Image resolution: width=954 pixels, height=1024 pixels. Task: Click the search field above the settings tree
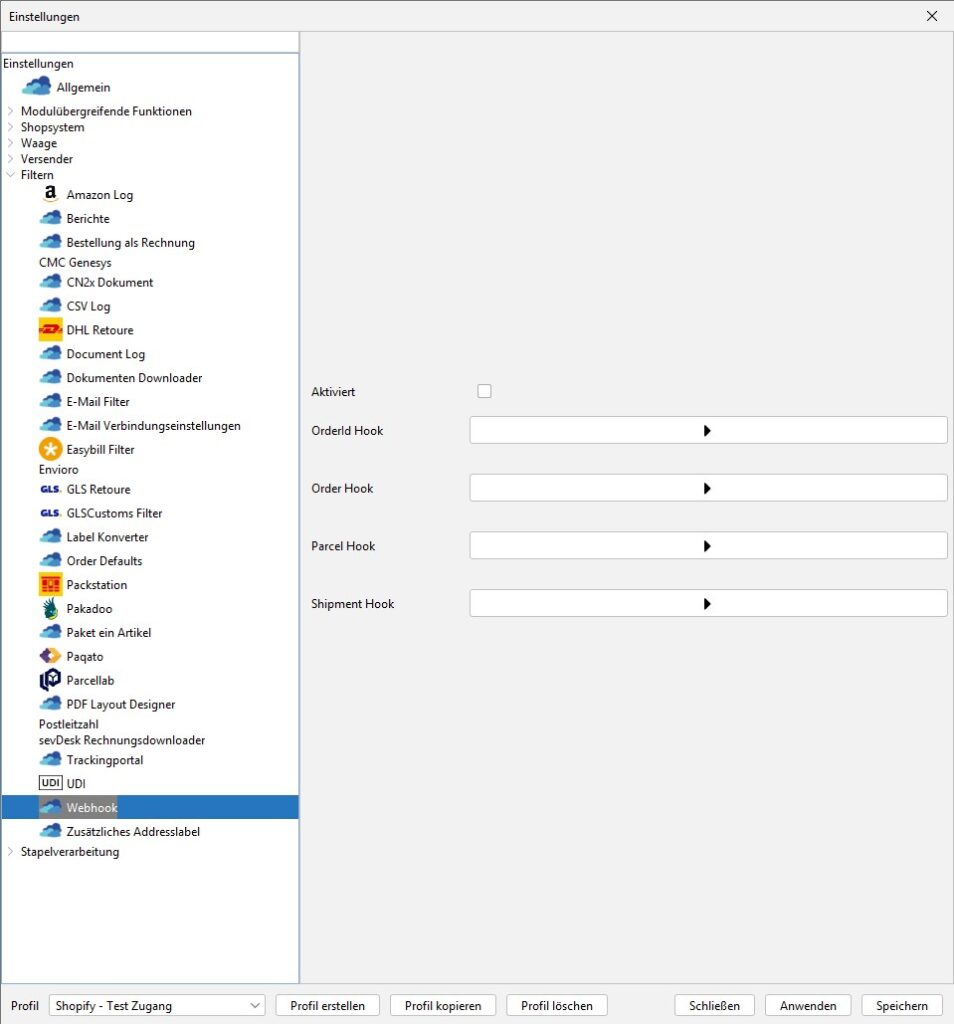click(150, 42)
